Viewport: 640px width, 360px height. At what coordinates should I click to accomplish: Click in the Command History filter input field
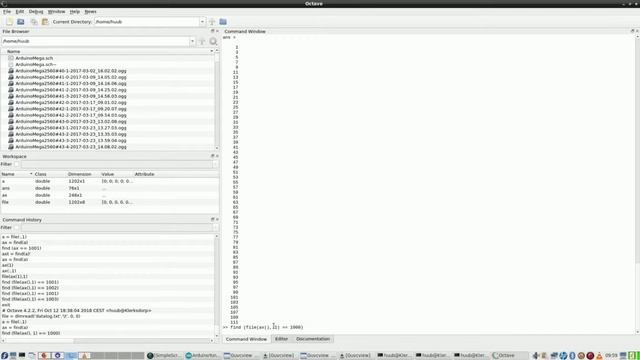[x=116, y=227]
